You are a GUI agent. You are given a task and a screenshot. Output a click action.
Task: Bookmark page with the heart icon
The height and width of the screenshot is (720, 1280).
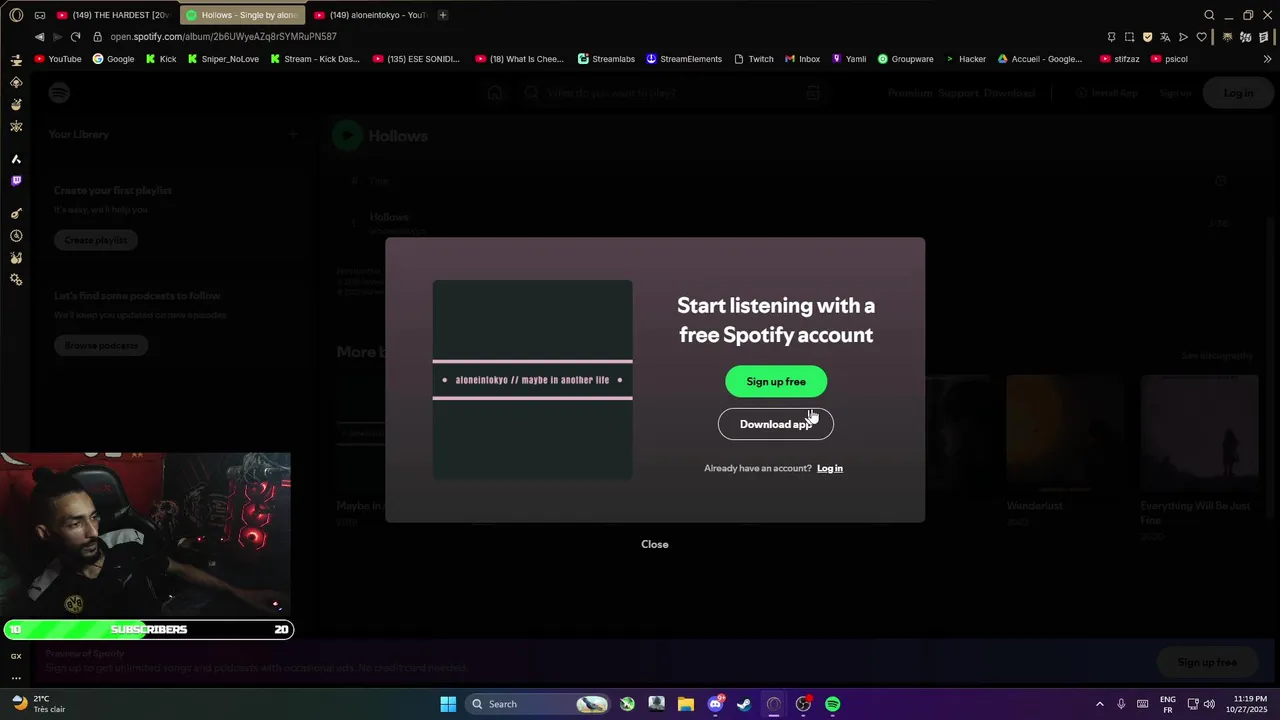tap(1201, 37)
